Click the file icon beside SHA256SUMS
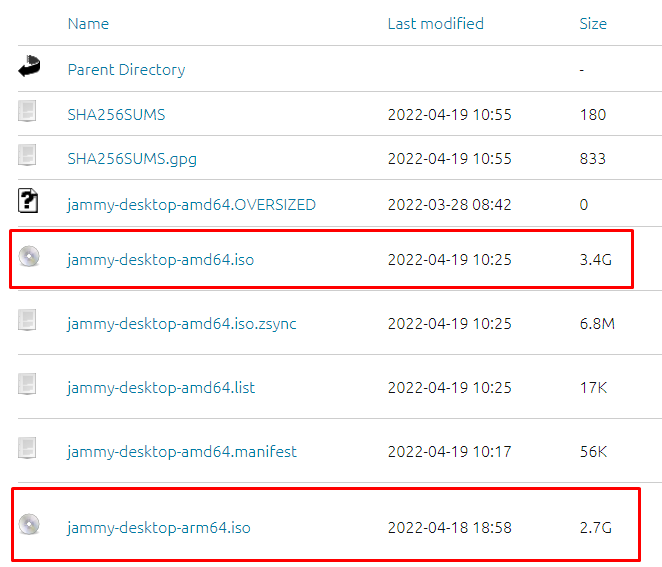662x567 pixels. (x=27, y=111)
